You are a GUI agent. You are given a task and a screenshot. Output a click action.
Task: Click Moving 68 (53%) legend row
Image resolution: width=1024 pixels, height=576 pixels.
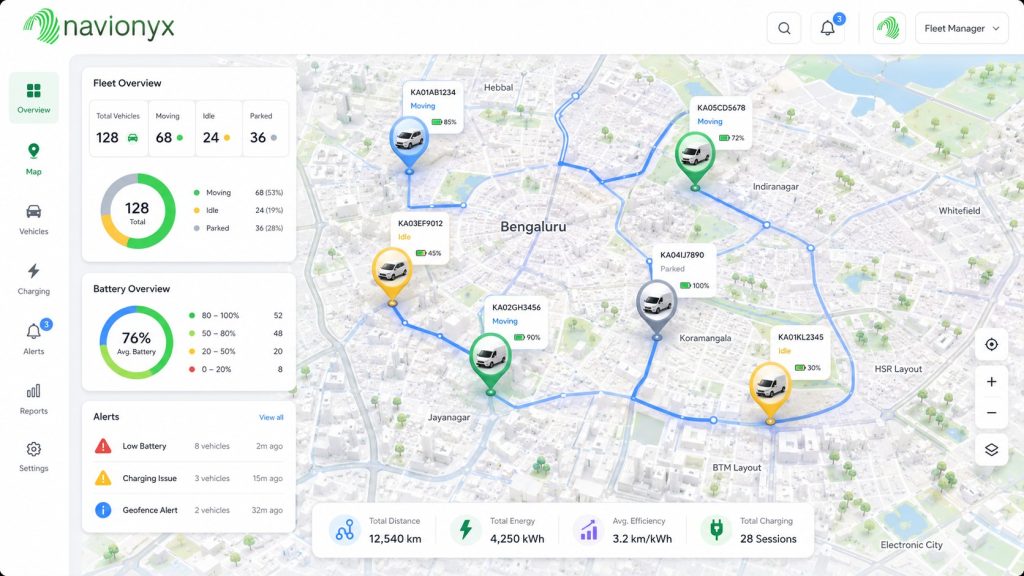point(238,193)
